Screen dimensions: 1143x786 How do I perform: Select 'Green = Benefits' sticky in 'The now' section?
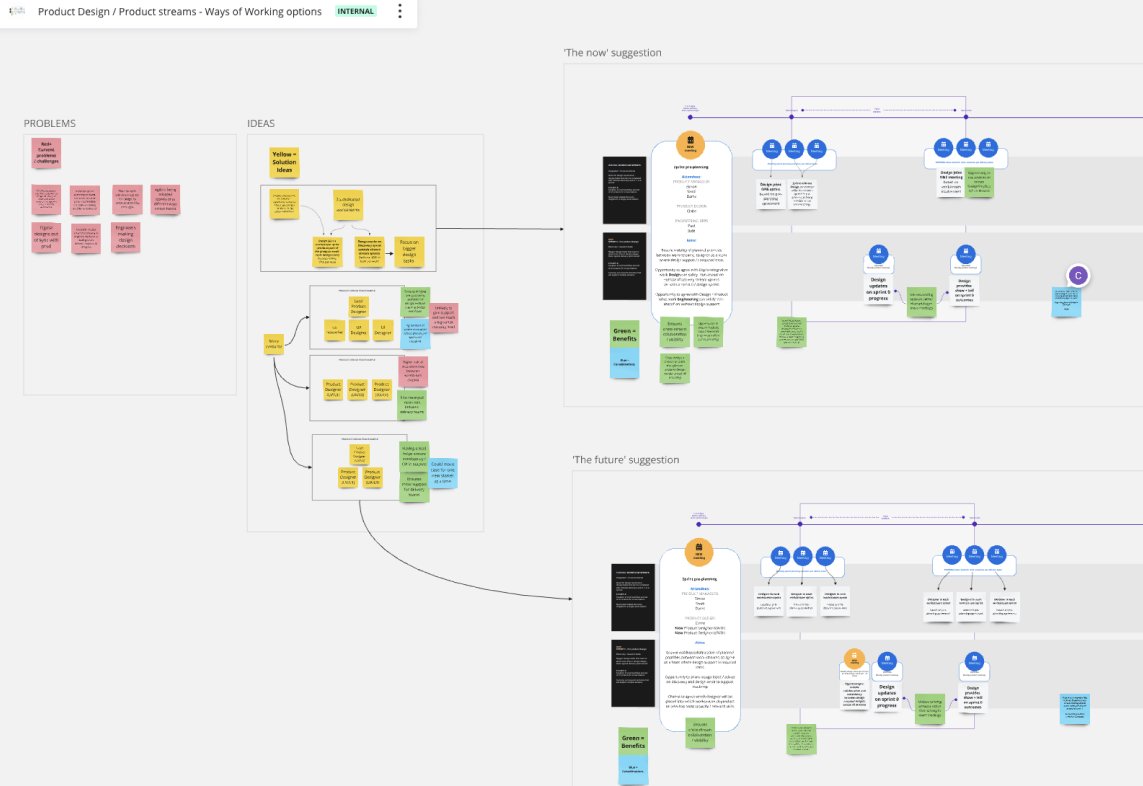pyautogui.click(x=624, y=335)
